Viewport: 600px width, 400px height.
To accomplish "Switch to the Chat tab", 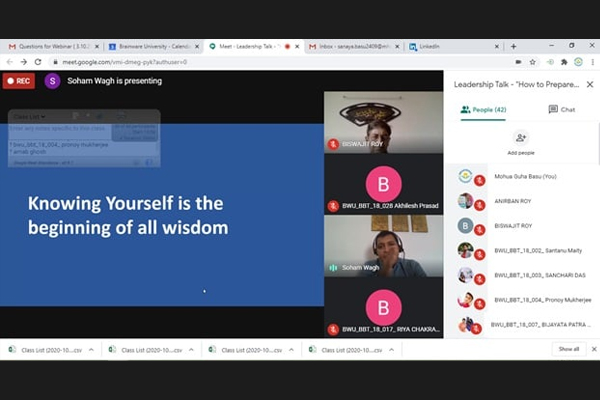I will (561, 109).
